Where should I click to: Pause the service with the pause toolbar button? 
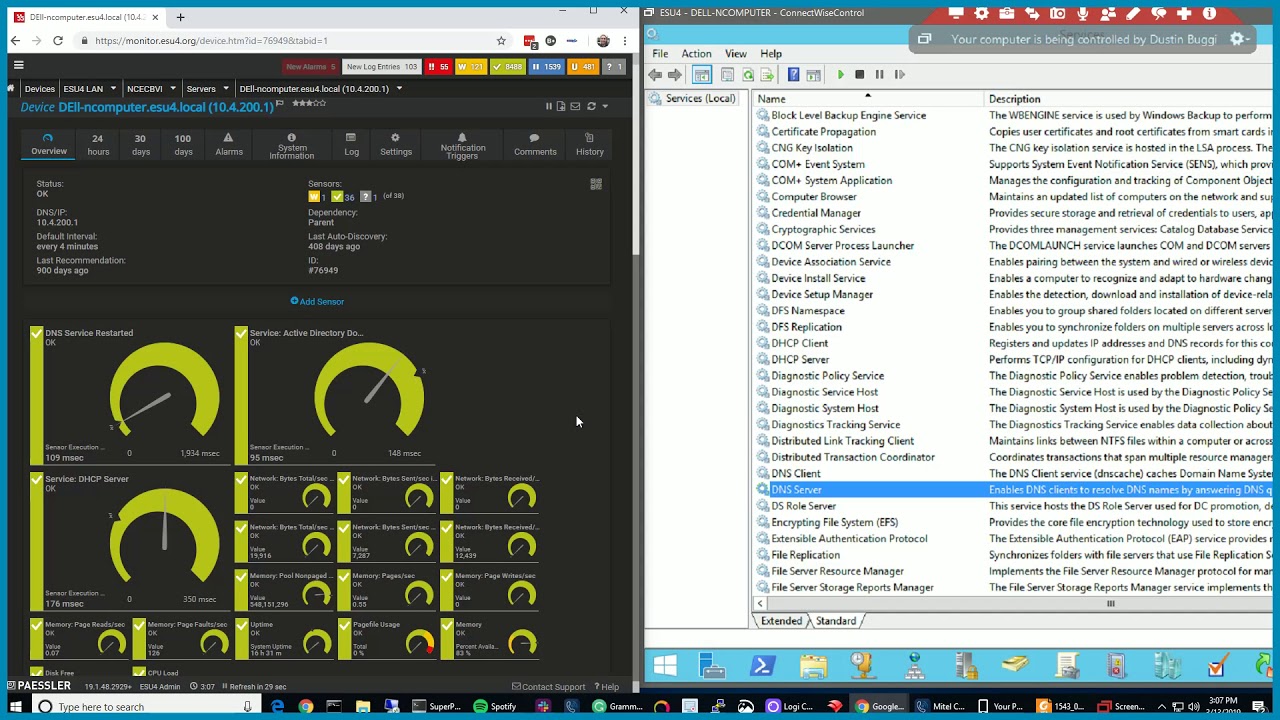click(x=879, y=75)
